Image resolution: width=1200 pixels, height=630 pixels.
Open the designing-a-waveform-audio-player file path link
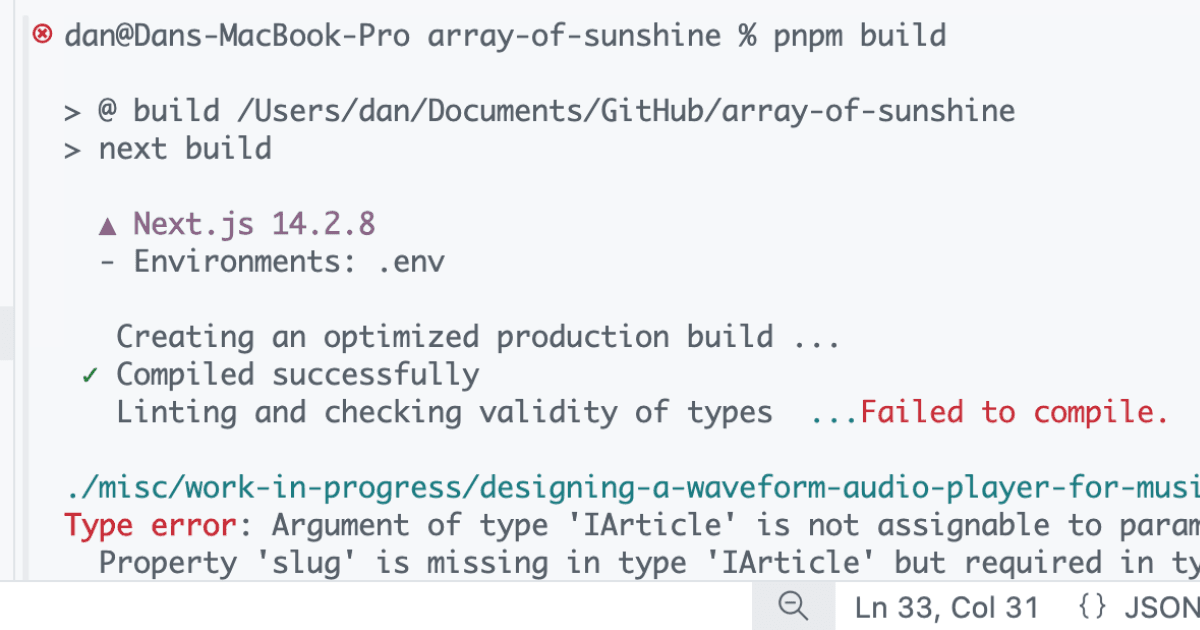(600, 487)
